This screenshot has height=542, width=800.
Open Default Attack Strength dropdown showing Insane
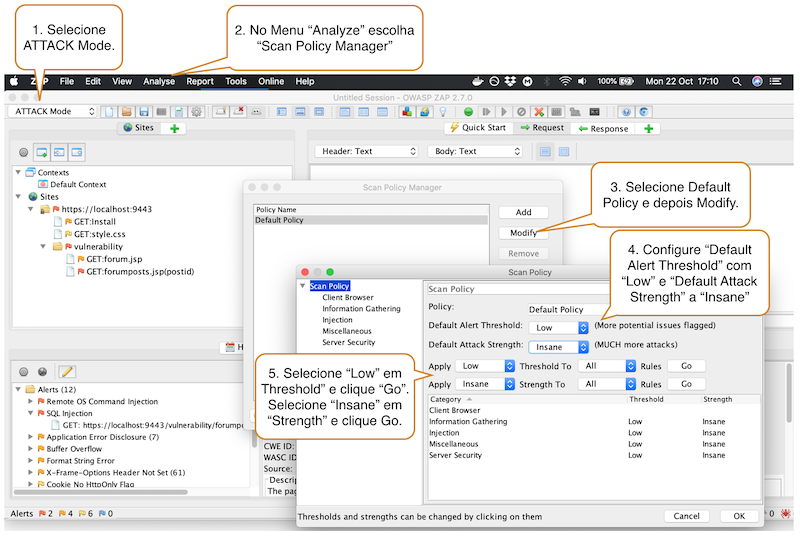pos(559,347)
